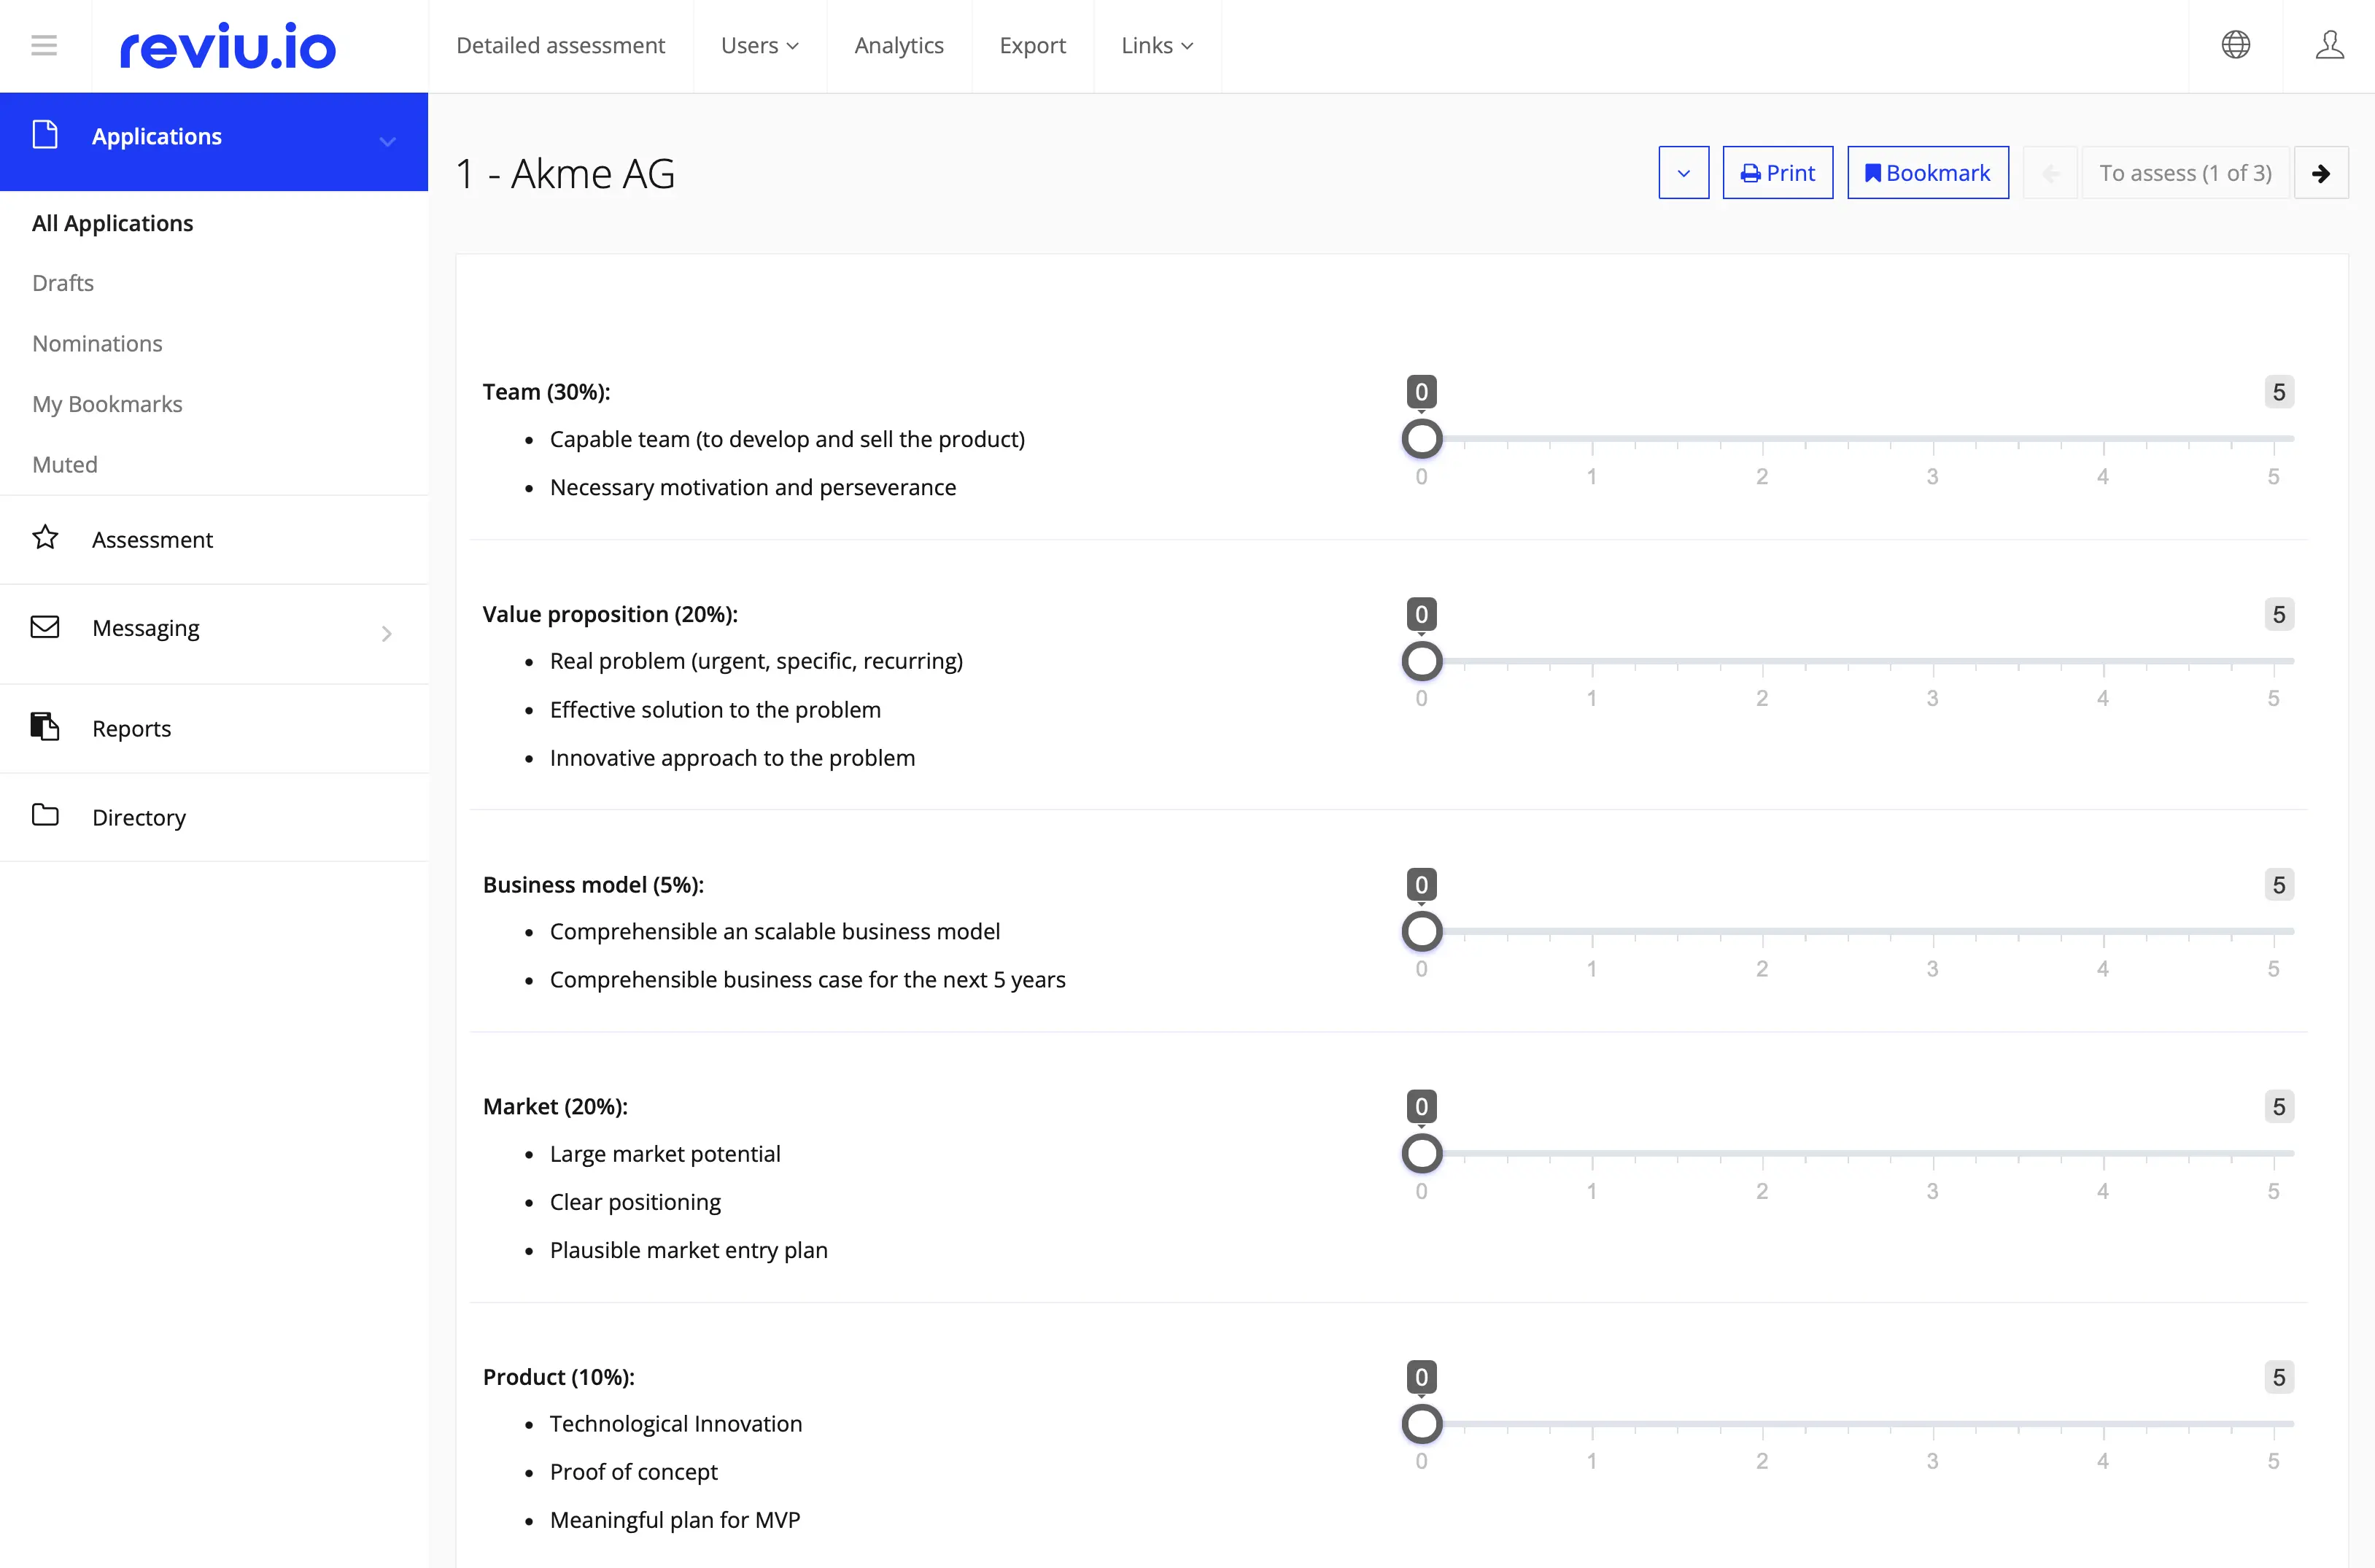Expand the Links dropdown menu
This screenshot has height=1568, width=2375.
tap(1156, 45)
